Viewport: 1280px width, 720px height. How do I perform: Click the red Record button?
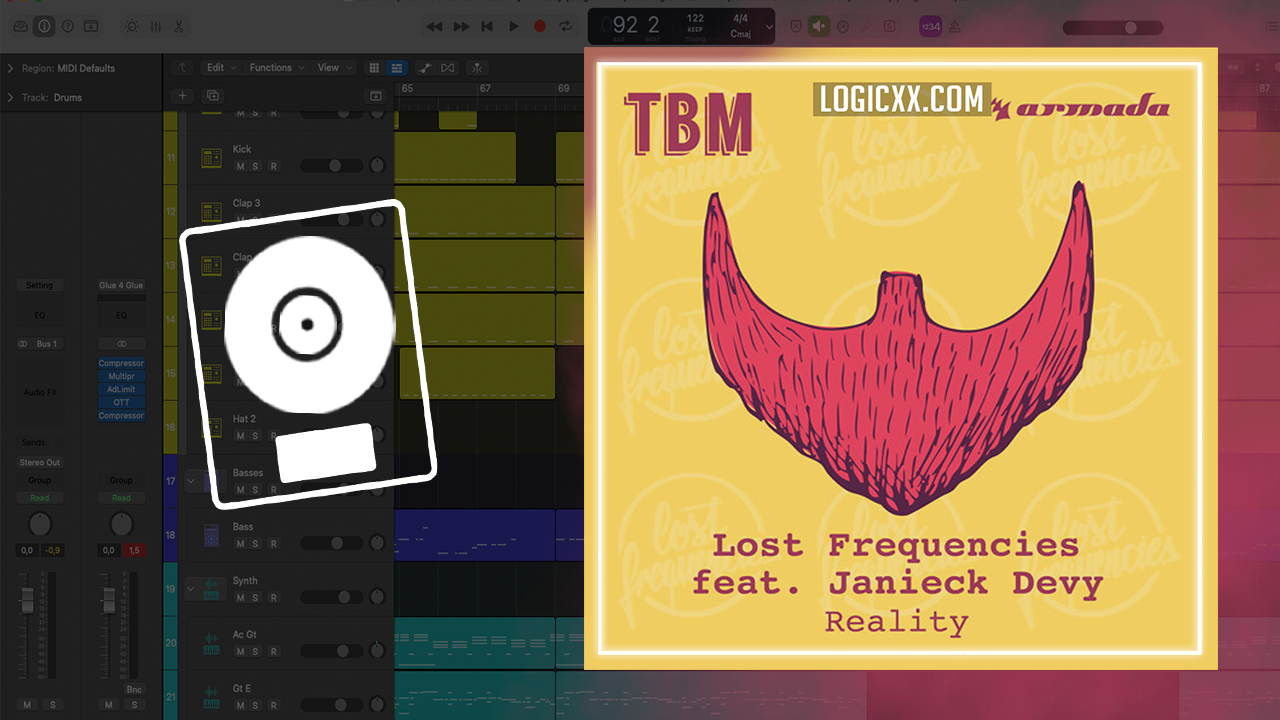click(540, 27)
